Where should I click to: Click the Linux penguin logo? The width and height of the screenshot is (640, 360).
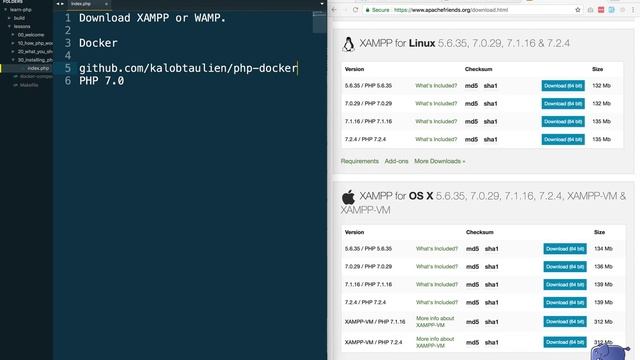click(348, 44)
